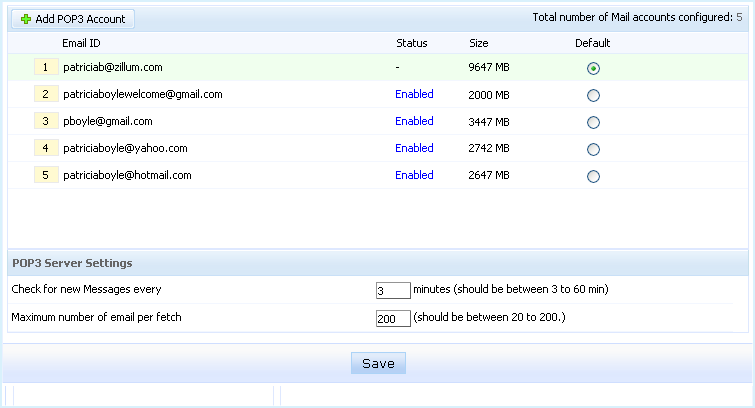The width and height of the screenshot is (755, 408).
Task: Click the row number 1 badge
Action: (x=45, y=67)
